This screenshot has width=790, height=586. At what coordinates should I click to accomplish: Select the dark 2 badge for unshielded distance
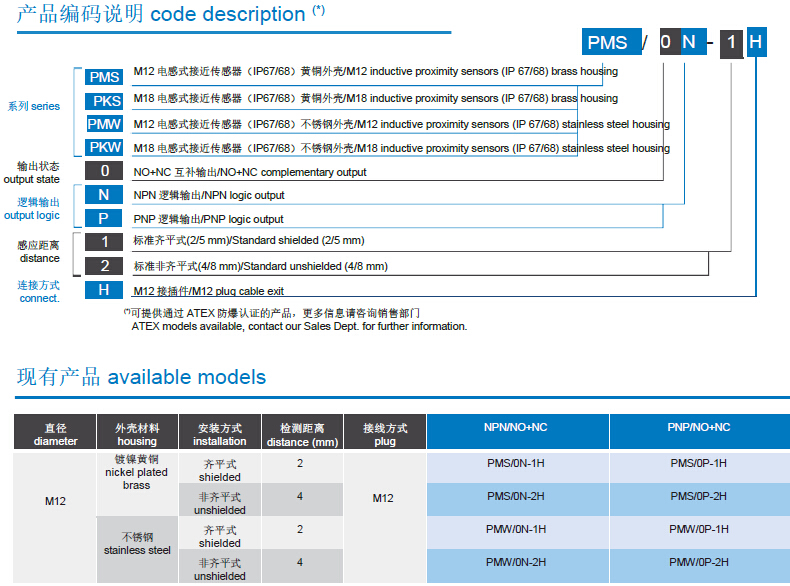tap(104, 266)
